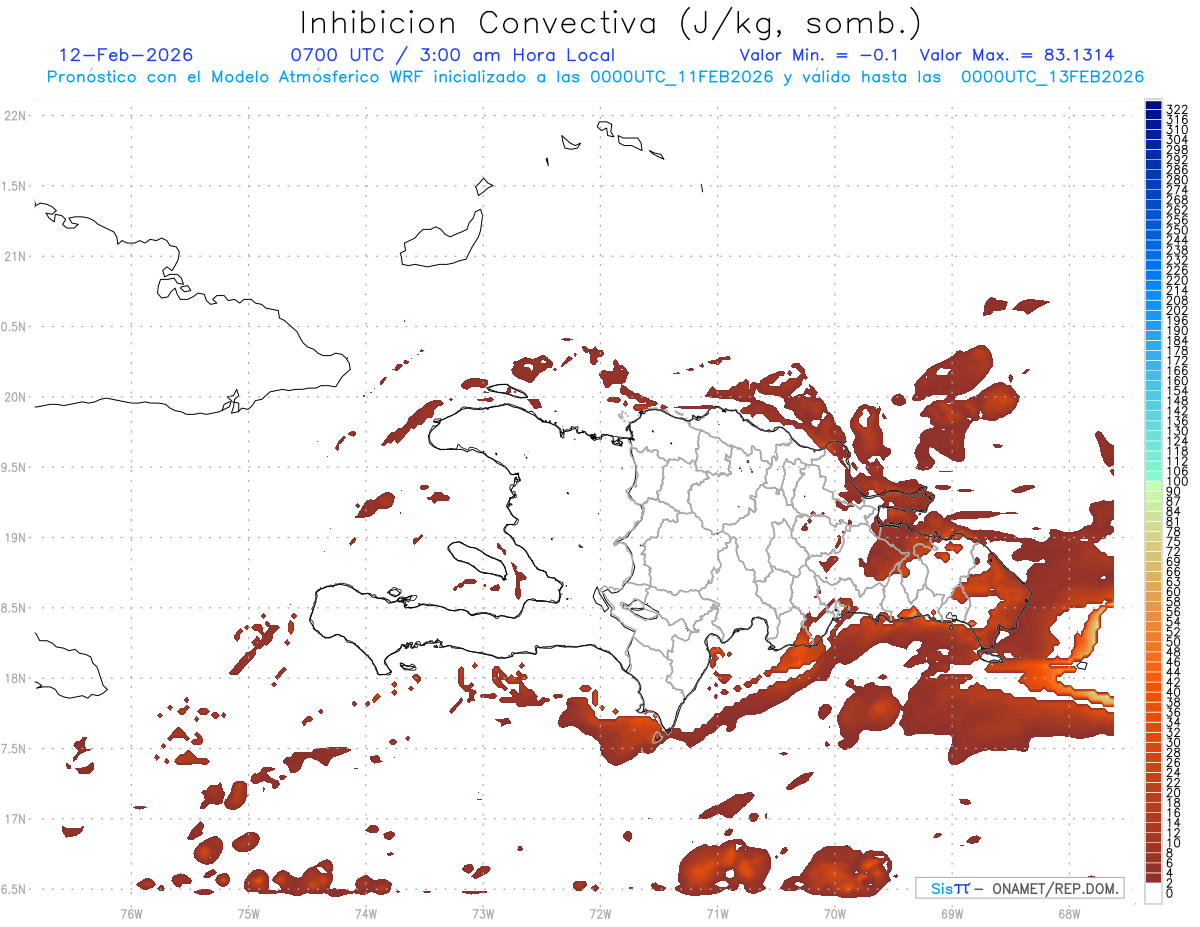Select the Valor Max. = 83.1314 readout
This screenshot has width=1200, height=927.
point(1017,55)
